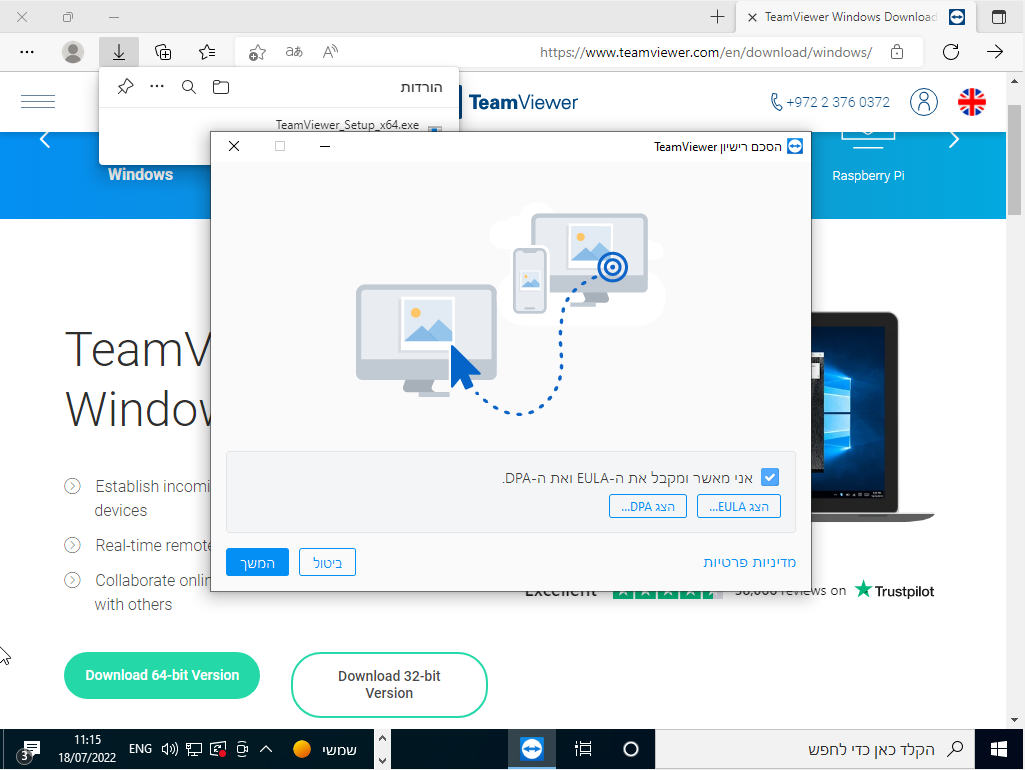
Task: Toggle the browser downloads button
Action: coord(119,52)
